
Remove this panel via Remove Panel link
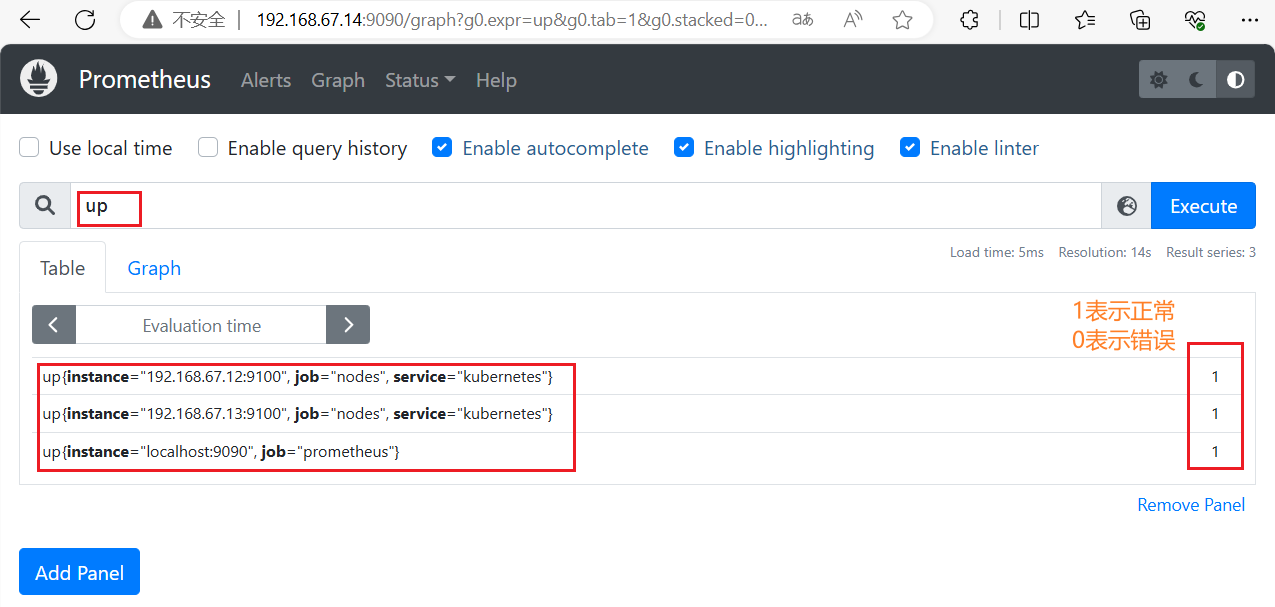tap(1191, 505)
